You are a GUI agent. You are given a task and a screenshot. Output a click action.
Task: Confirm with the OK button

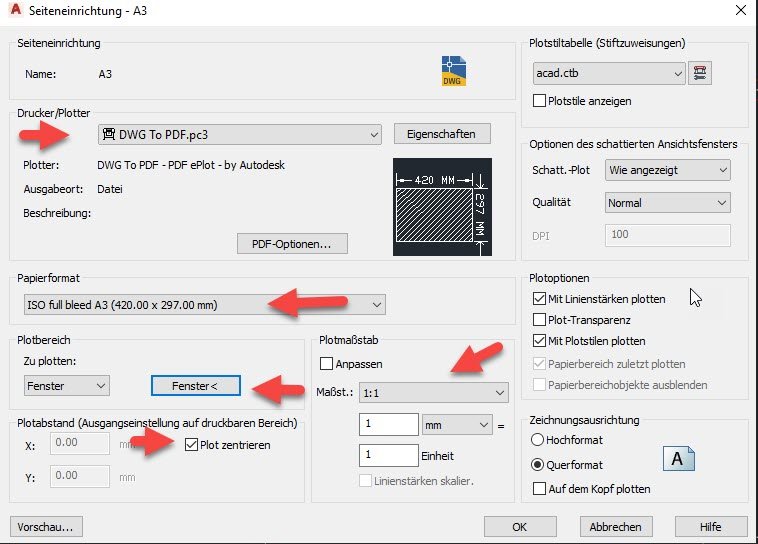coord(520,527)
